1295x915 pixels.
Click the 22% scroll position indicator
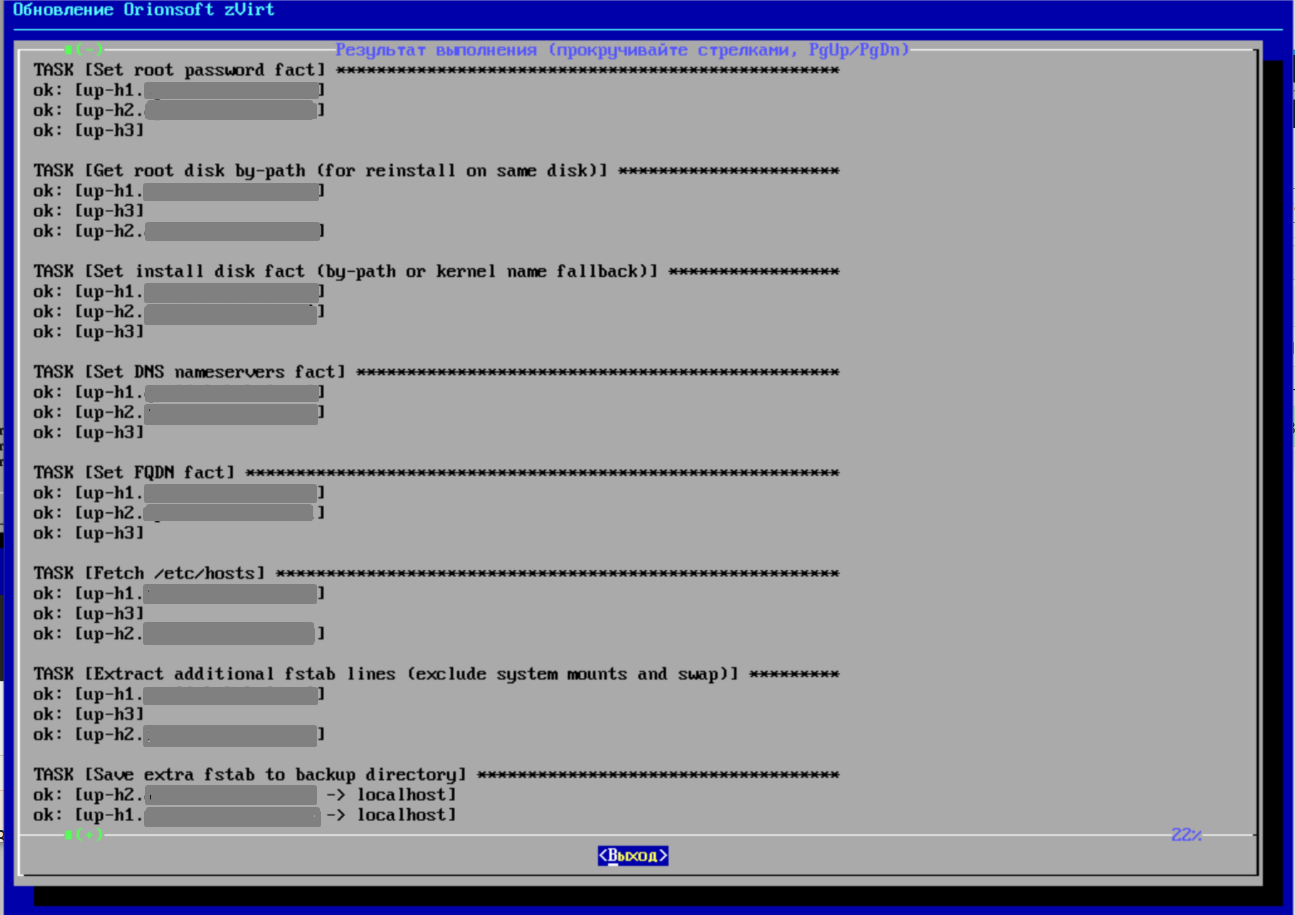click(x=1186, y=835)
